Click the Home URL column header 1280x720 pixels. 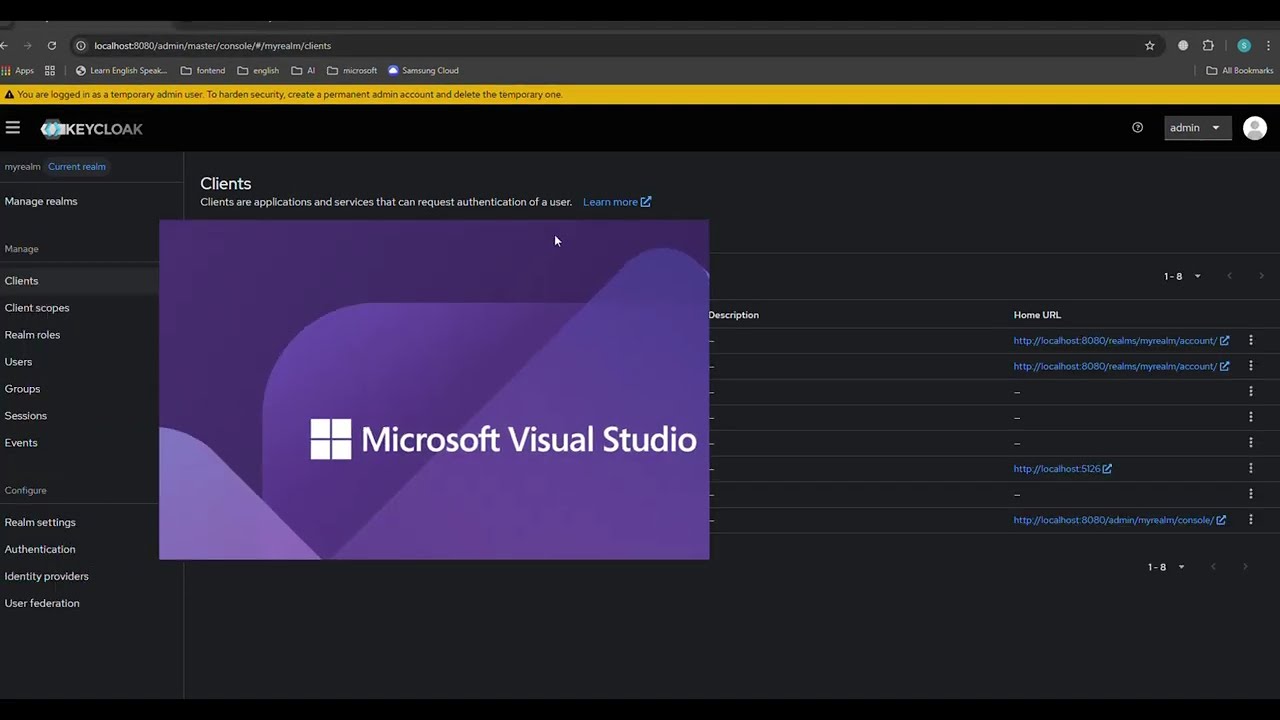point(1037,315)
